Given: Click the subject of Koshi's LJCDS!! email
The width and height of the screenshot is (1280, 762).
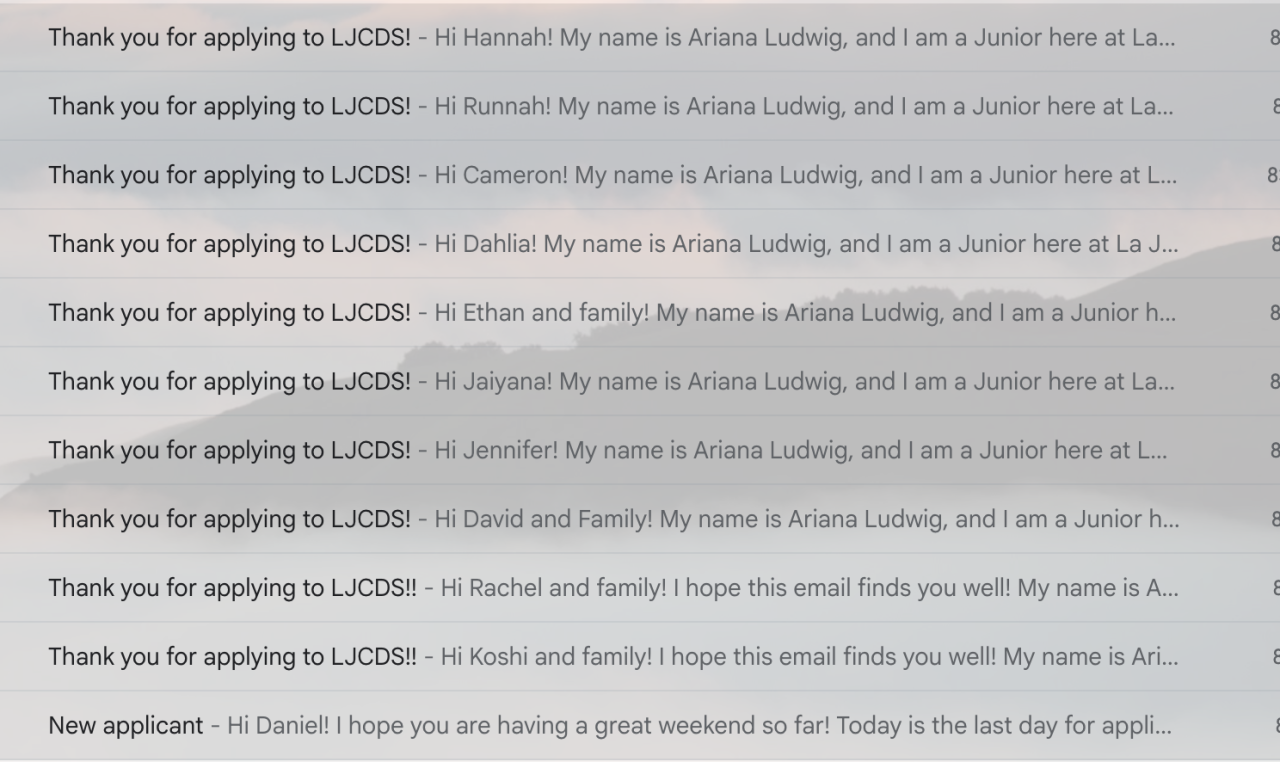Looking at the screenshot, I should (x=233, y=657).
